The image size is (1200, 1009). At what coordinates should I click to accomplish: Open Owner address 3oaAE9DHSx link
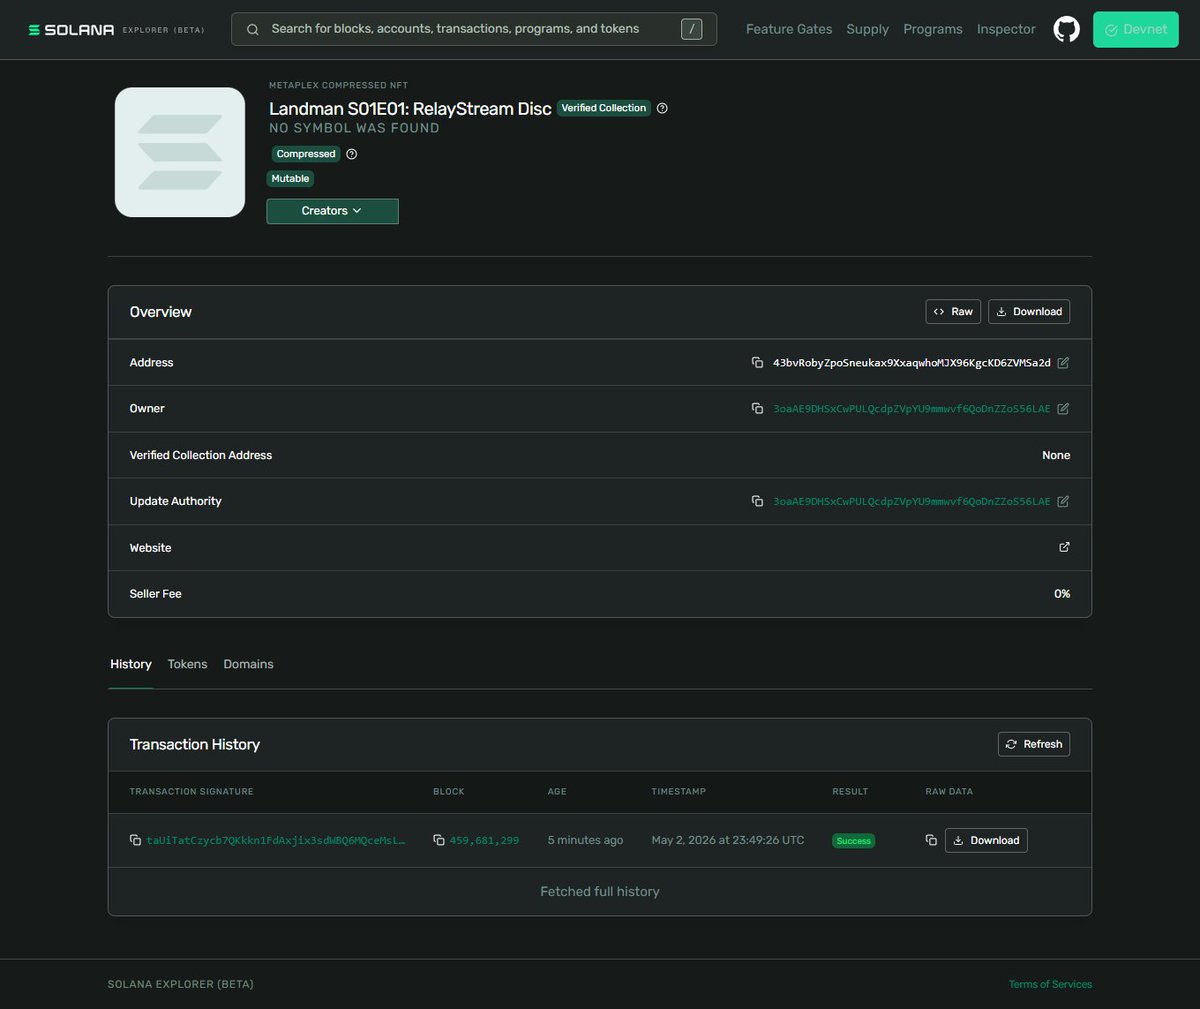click(x=912, y=408)
